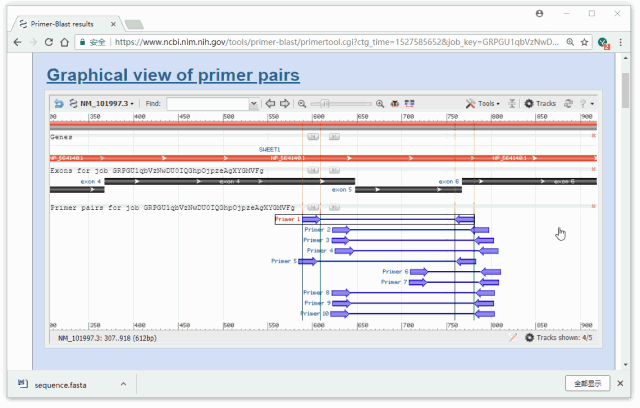Click the exon 5 label
This screenshot has height=408, width=640.
point(342,190)
